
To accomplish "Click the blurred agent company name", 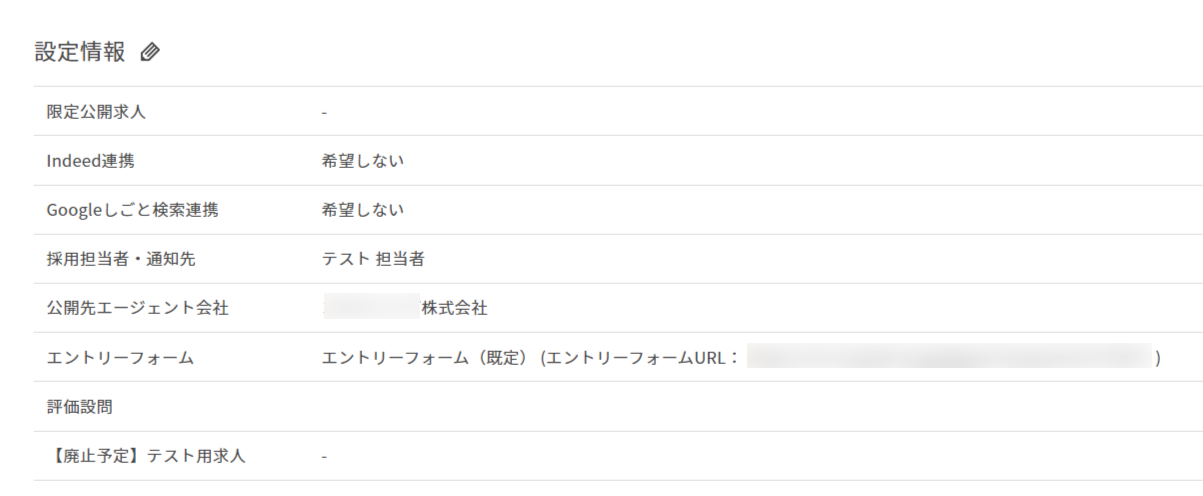I will click(370, 308).
